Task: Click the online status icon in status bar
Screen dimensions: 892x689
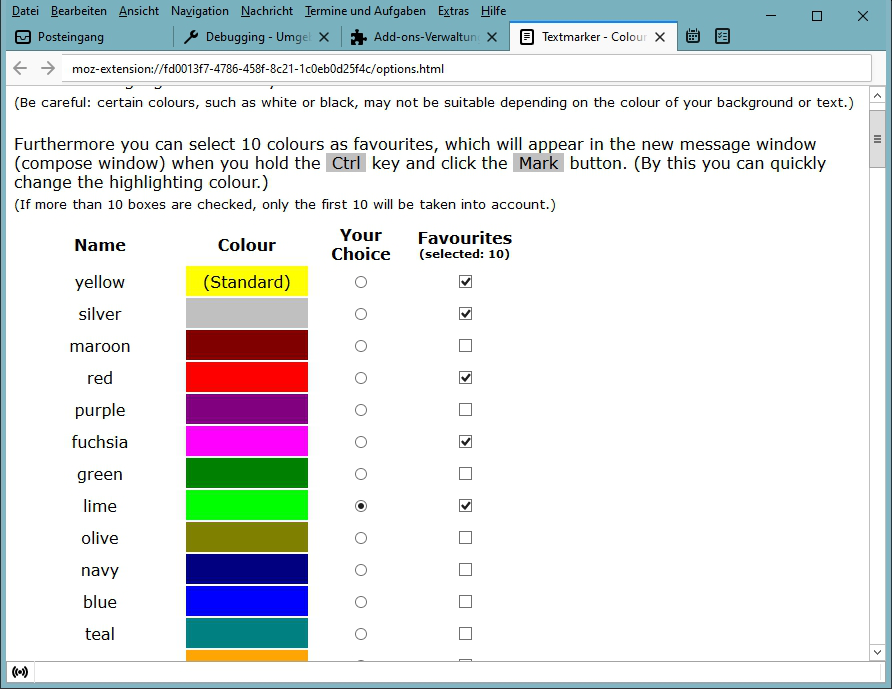Action: click(x=20, y=672)
